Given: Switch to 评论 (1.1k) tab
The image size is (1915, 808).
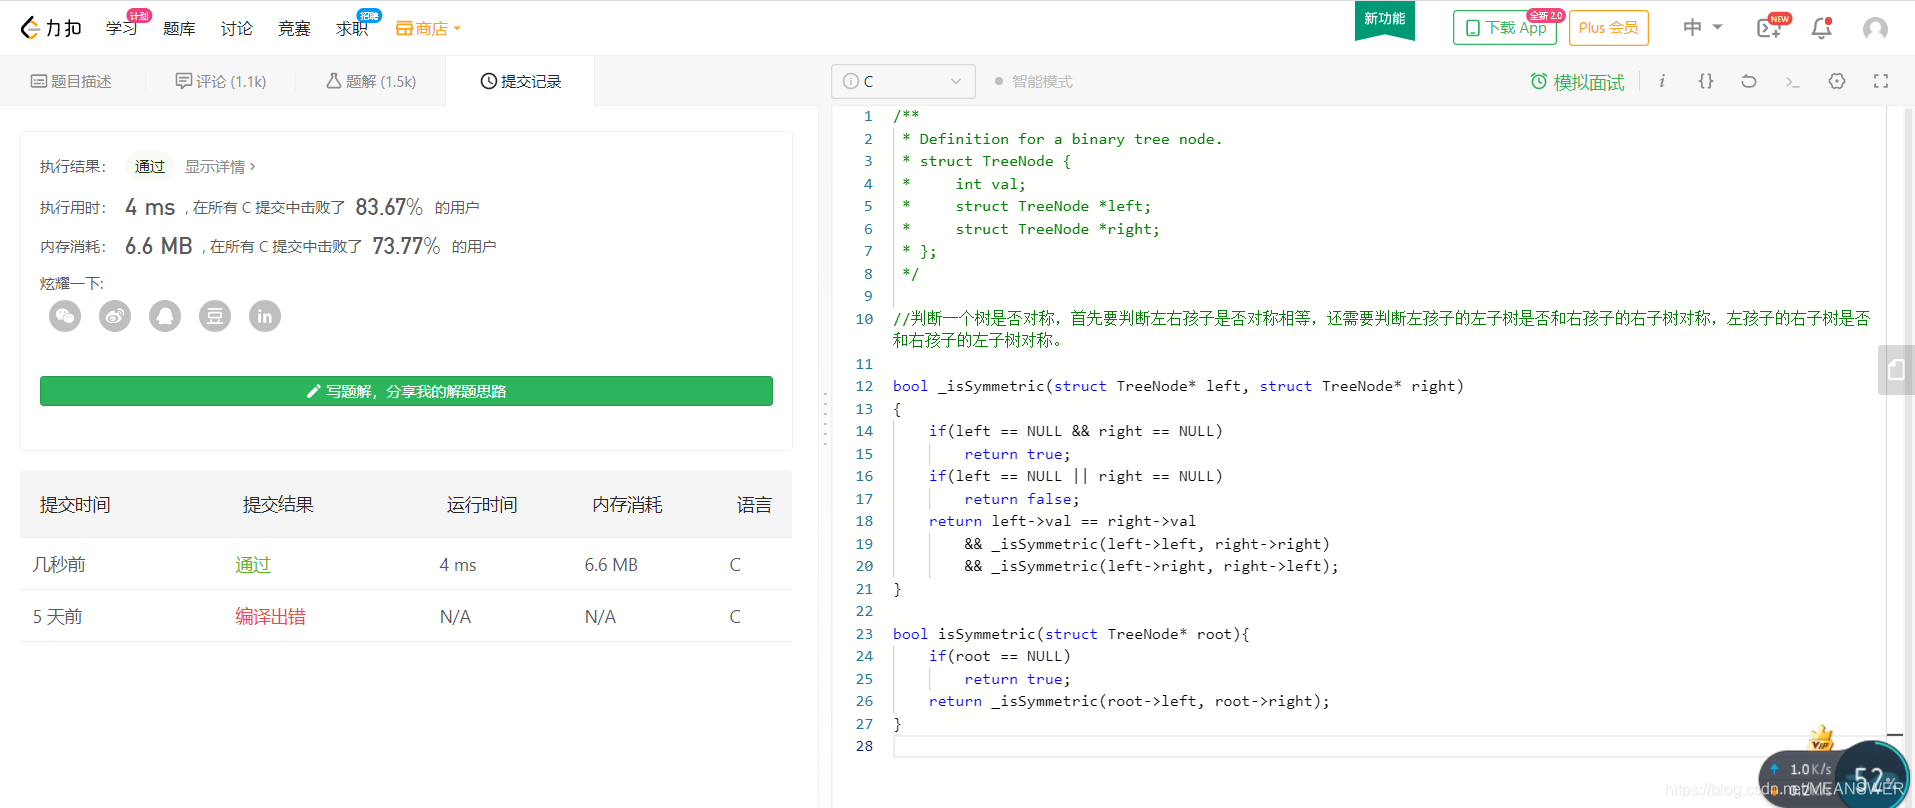Looking at the screenshot, I should [221, 81].
